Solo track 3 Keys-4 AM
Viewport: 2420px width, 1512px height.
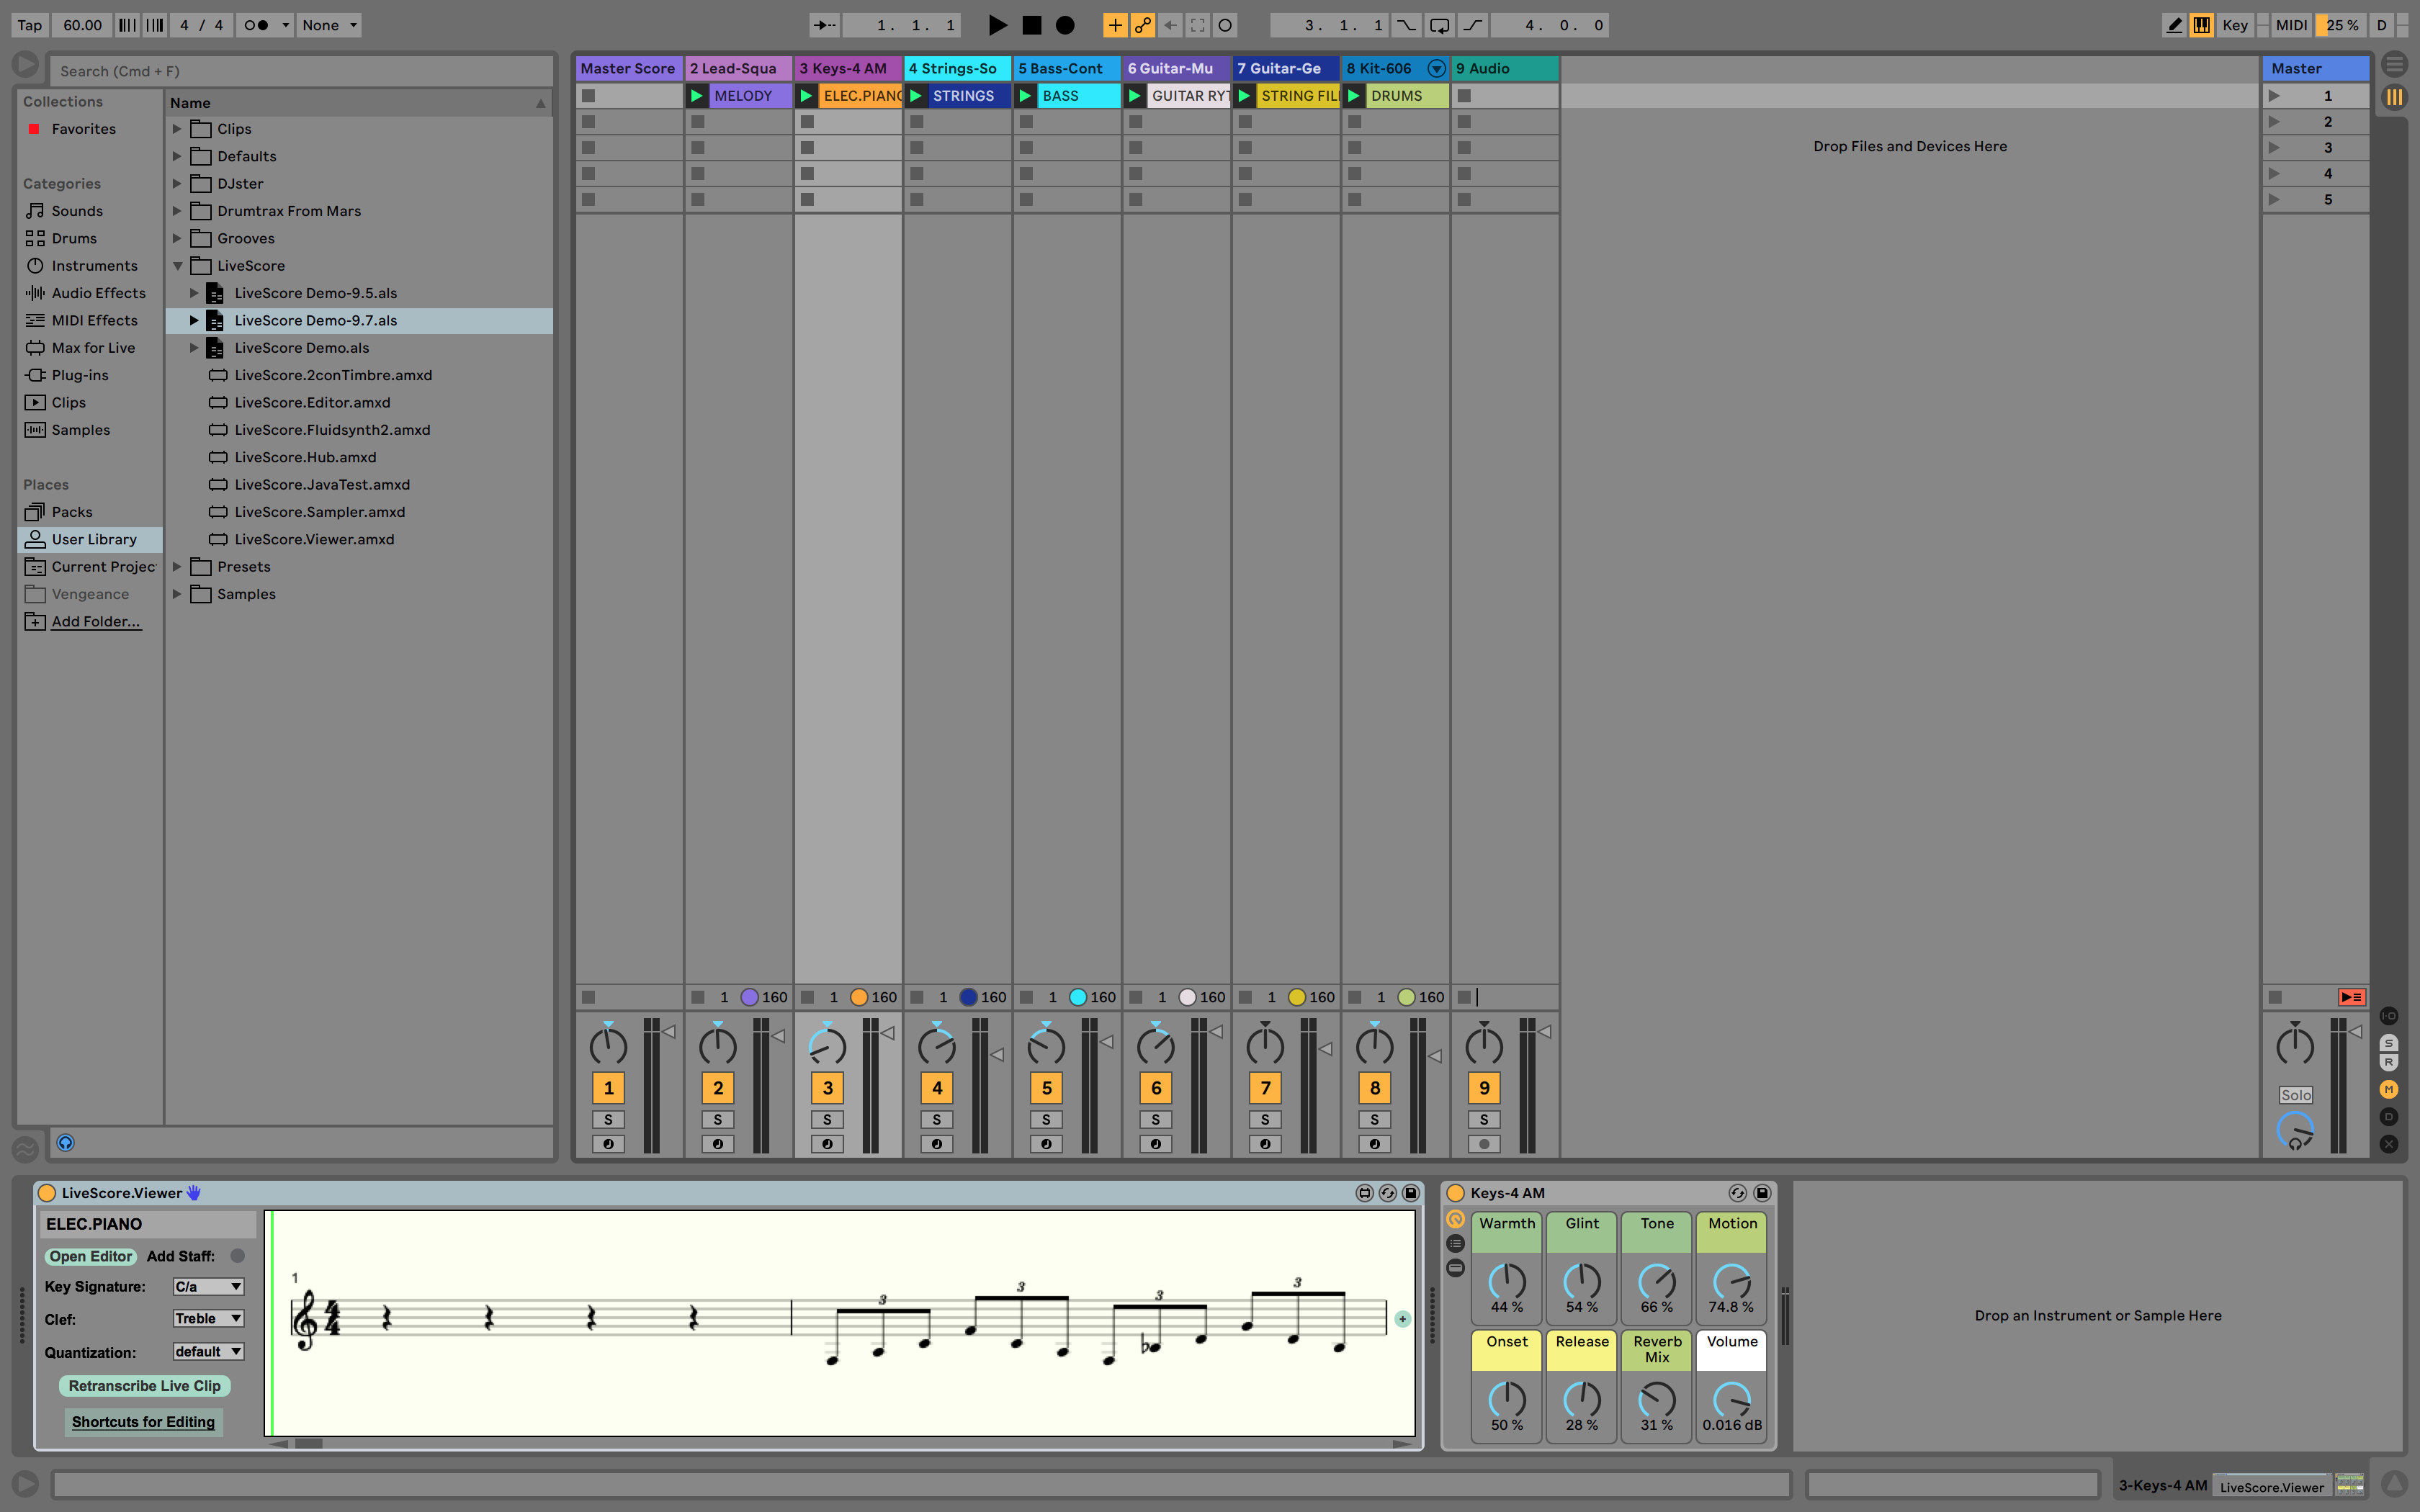(x=827, y=1119)
